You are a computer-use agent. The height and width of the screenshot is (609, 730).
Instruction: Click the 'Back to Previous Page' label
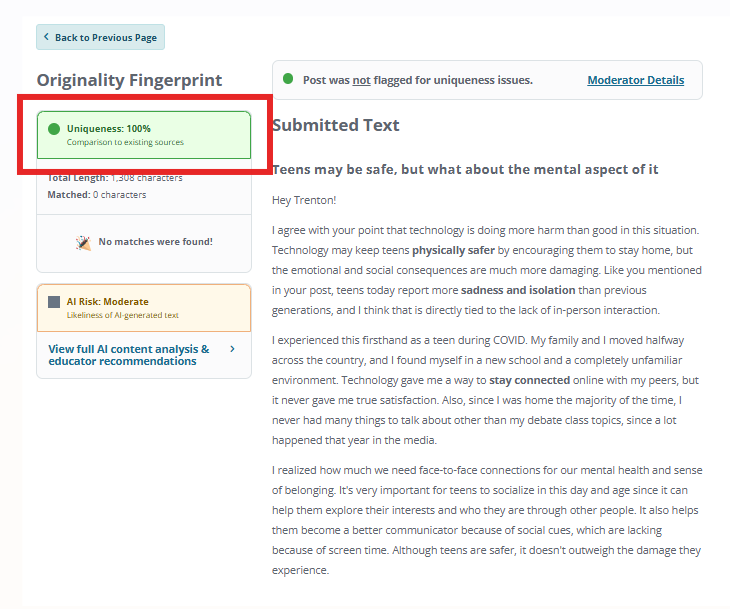106,38
